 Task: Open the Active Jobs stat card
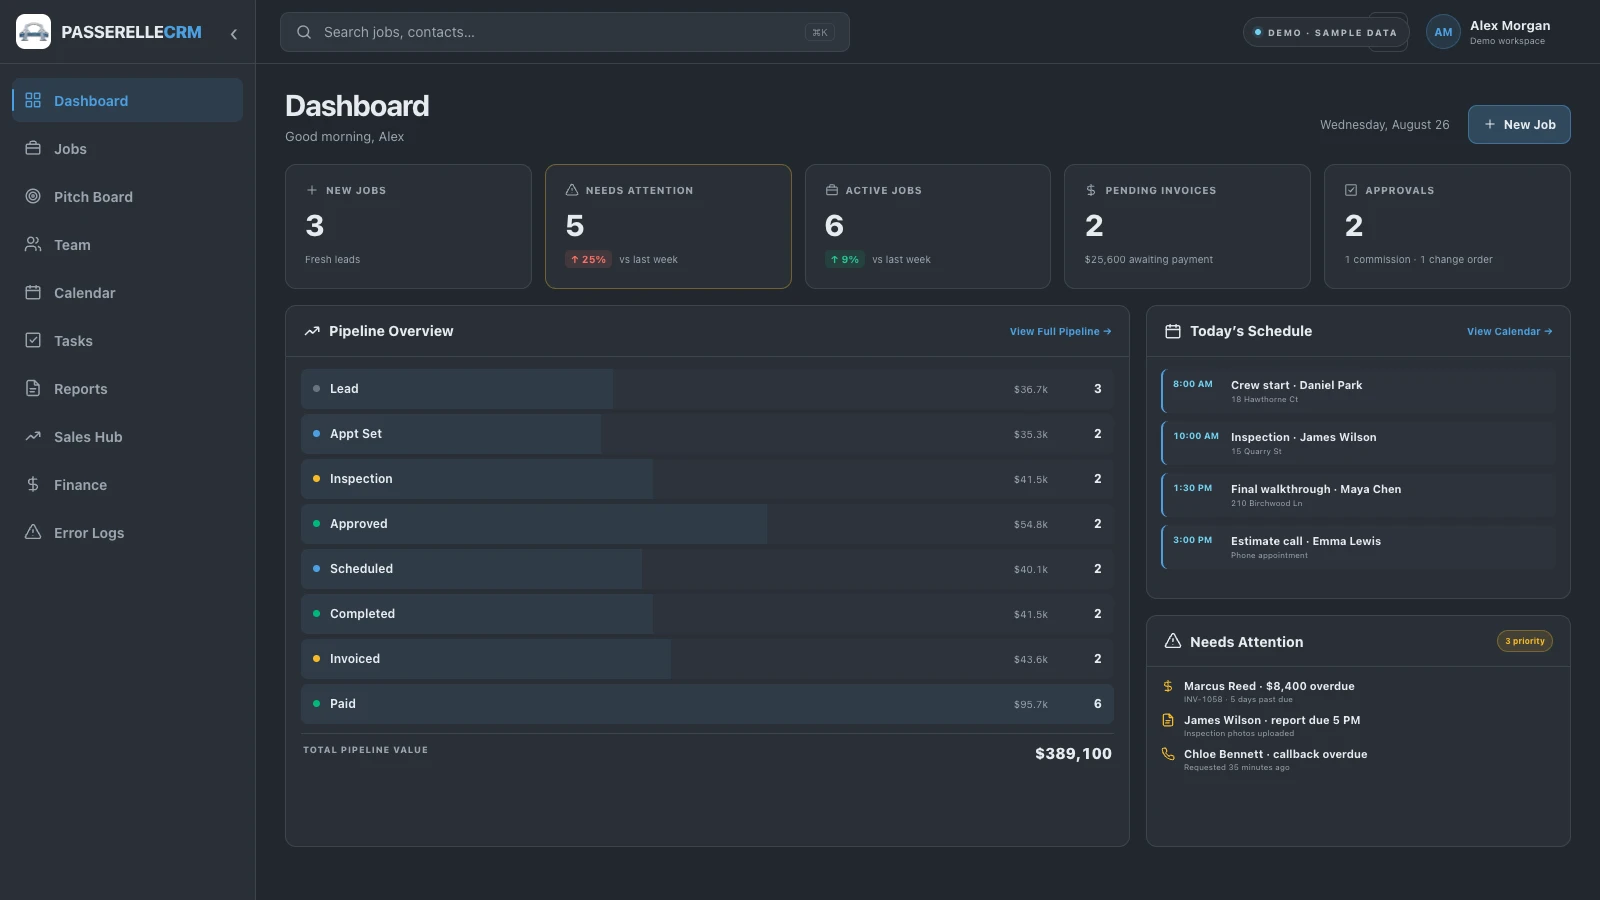[x=928, y=226]
